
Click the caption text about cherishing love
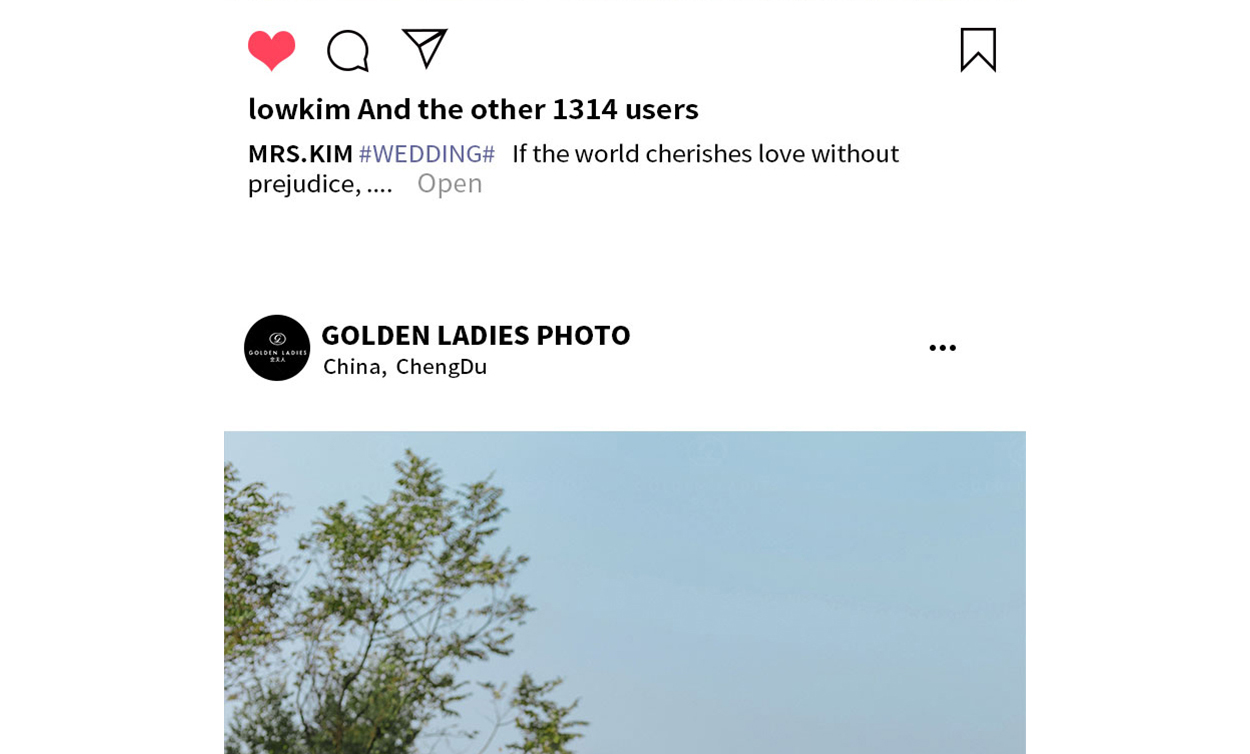(x=705, y=153)
